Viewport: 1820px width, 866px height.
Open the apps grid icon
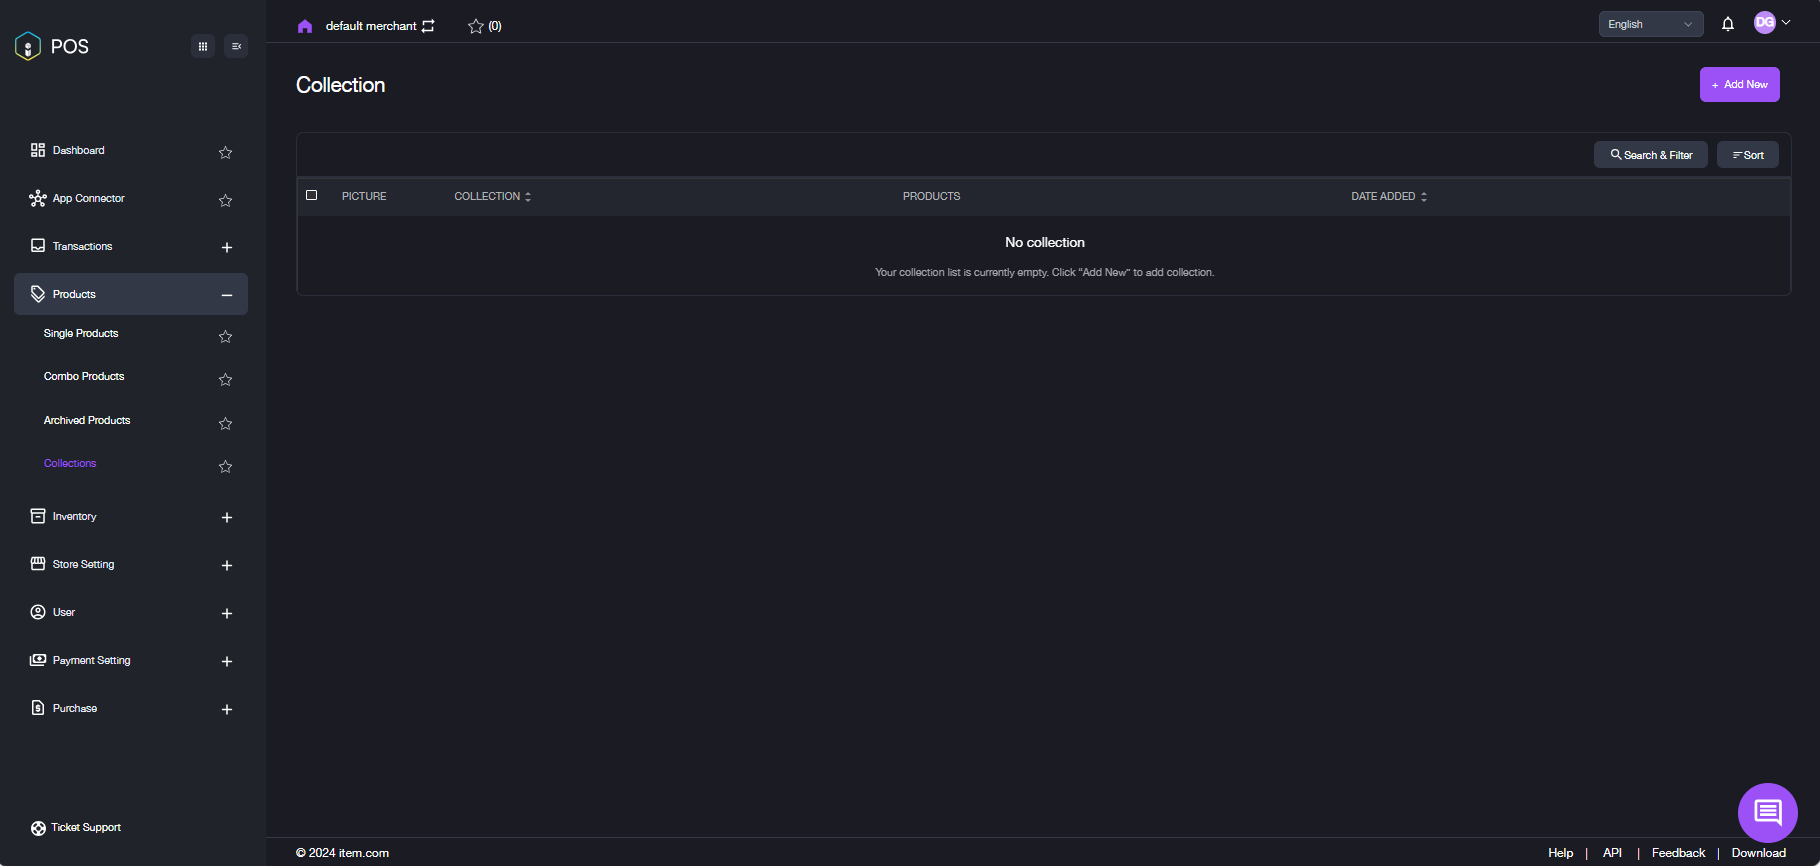pyautogui.click(x=203, y=46)
